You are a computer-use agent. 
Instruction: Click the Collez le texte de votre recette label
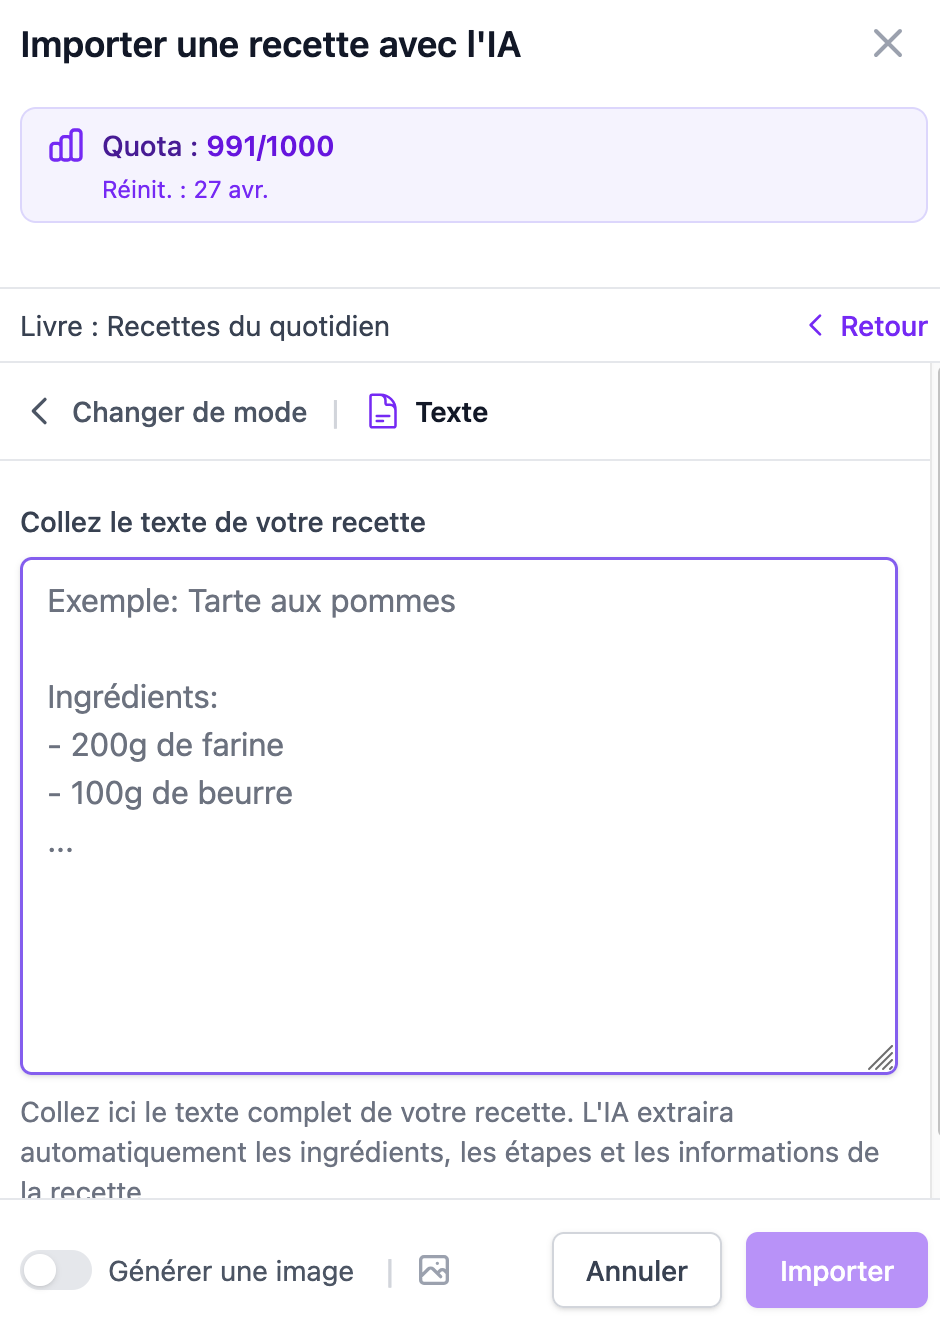(x=222, y=522)
